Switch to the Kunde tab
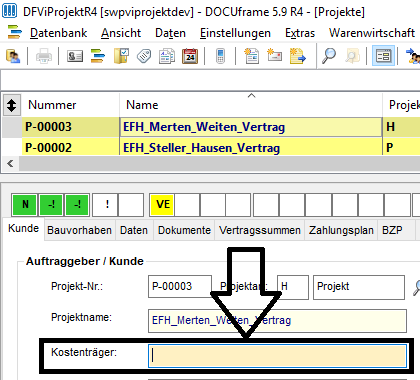Image resolution: width=420 pixels, height=380 pixels. point(23,229)
